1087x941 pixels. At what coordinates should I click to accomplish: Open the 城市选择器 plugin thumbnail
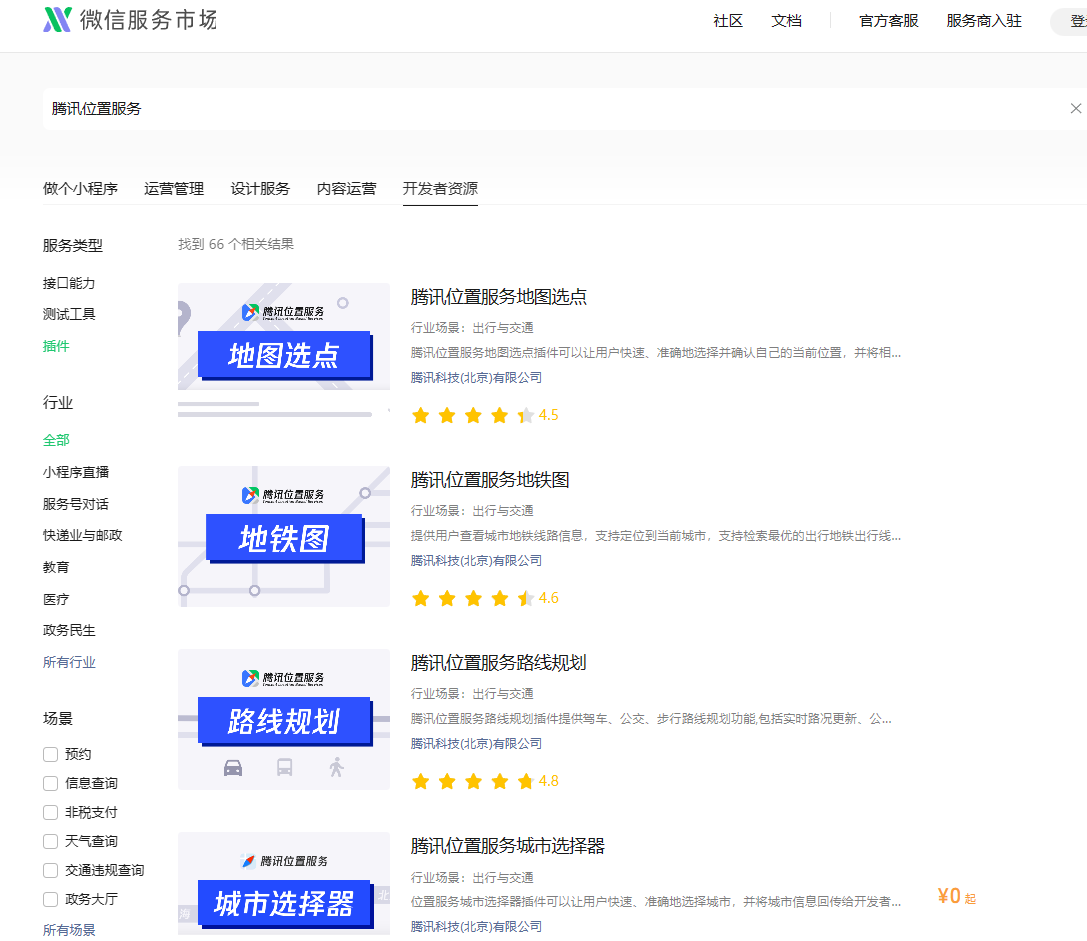284,884
